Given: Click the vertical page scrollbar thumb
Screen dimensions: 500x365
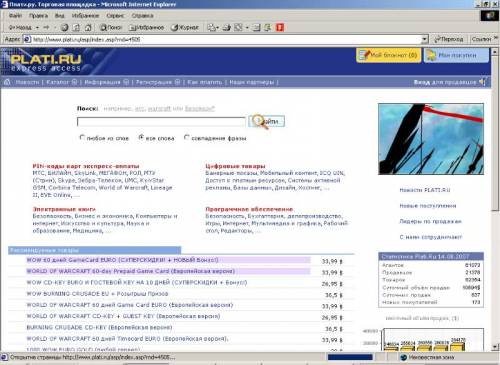Looking at the screenshot, I should pyautogui.click(x=495, y=133).
